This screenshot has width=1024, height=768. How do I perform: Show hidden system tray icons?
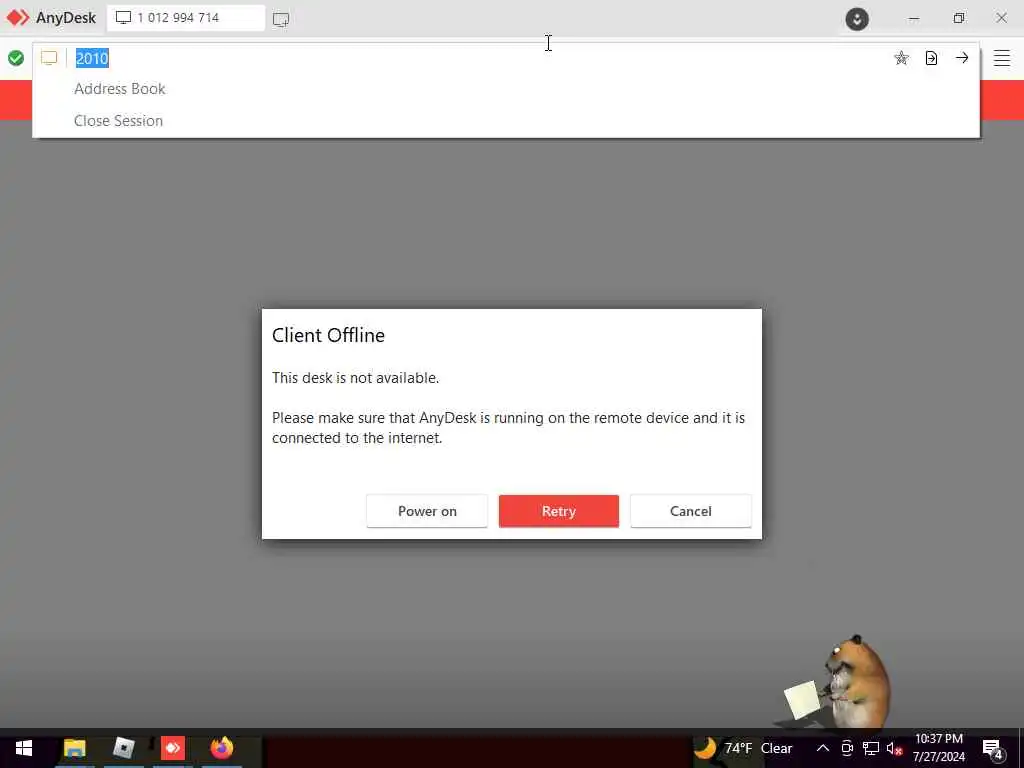[x=823, y=748]
